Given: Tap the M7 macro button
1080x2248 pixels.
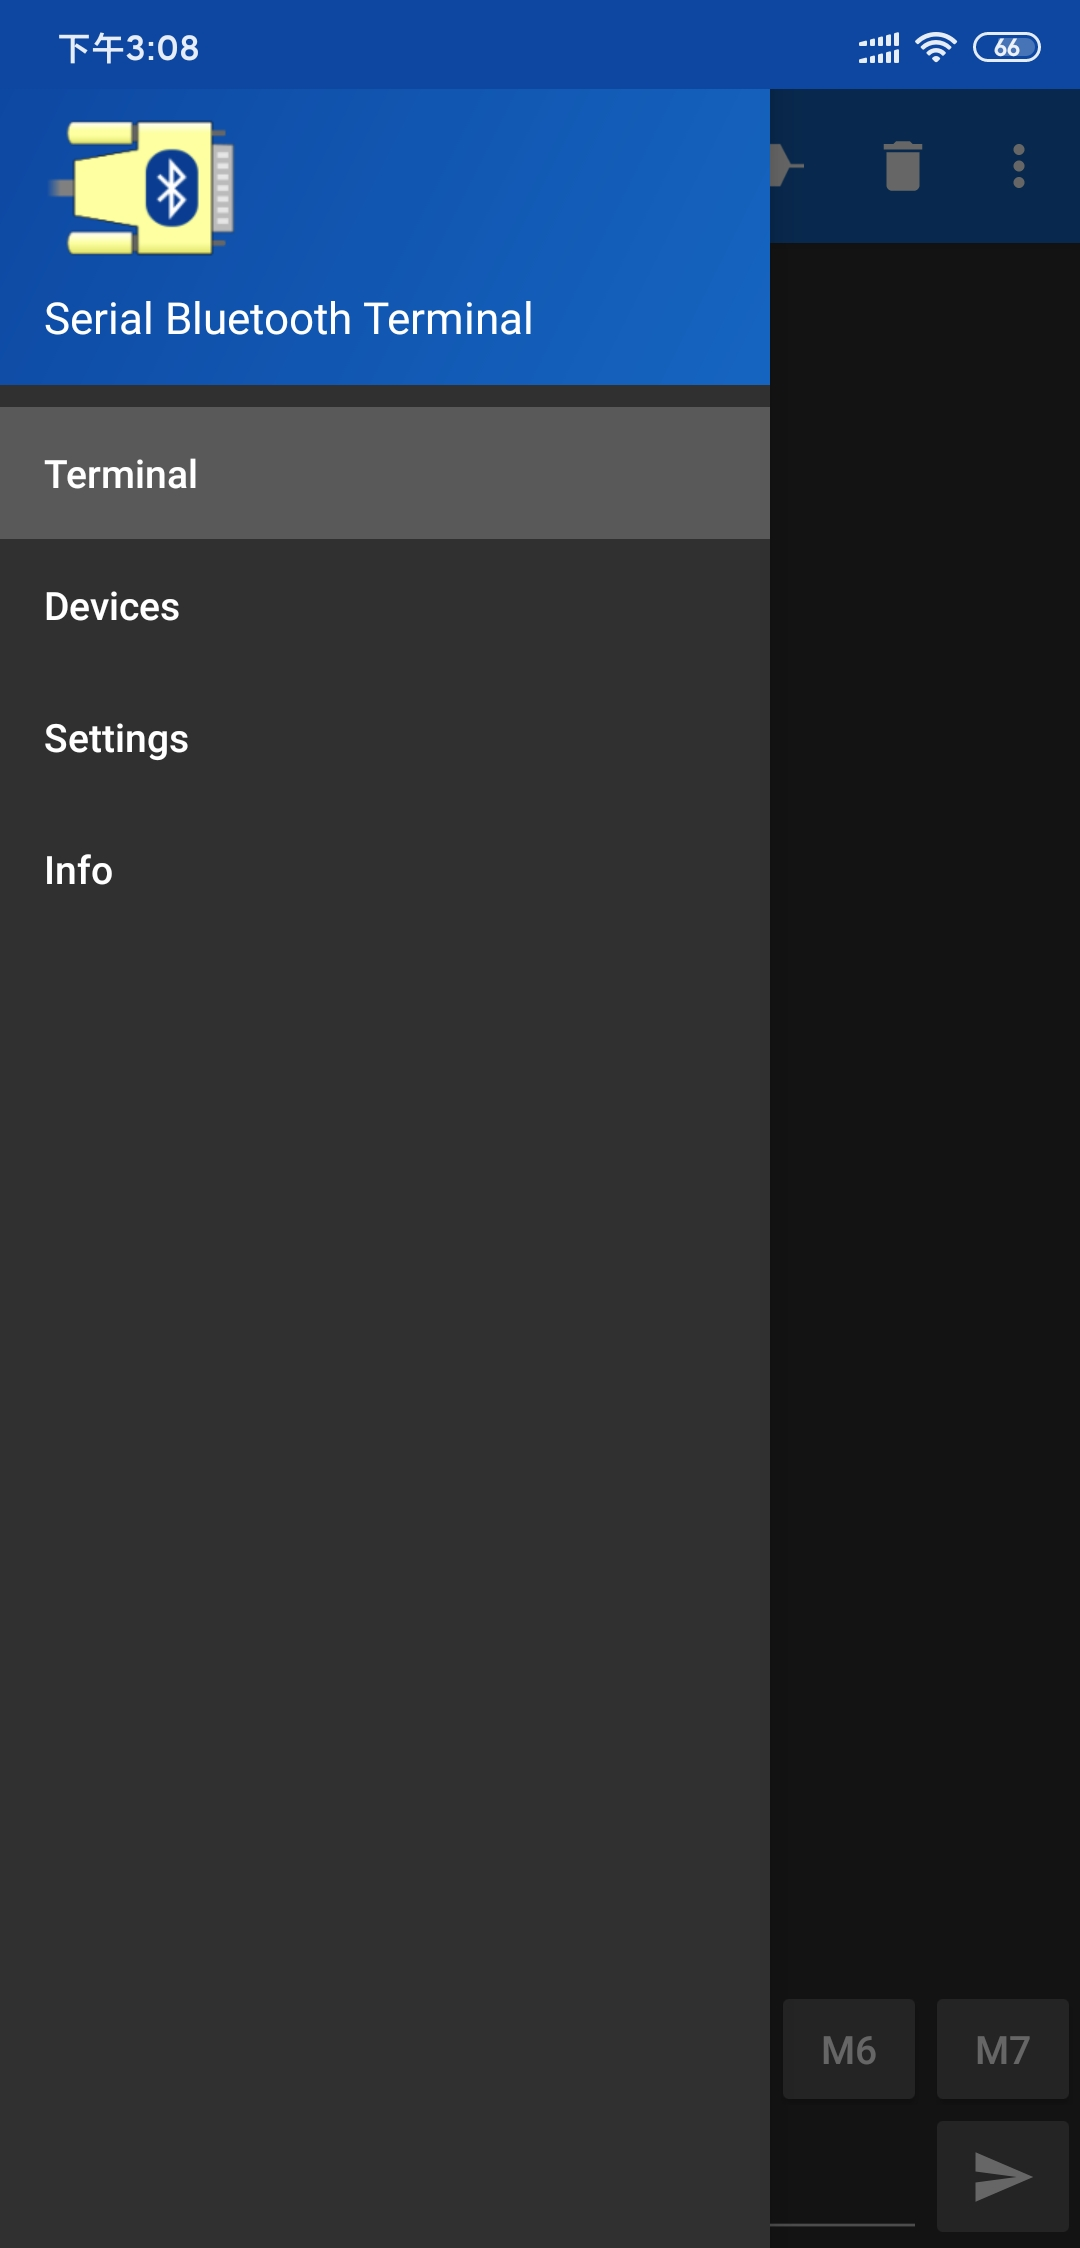Looking at the screenshot, I should tap(1003, 2049).
